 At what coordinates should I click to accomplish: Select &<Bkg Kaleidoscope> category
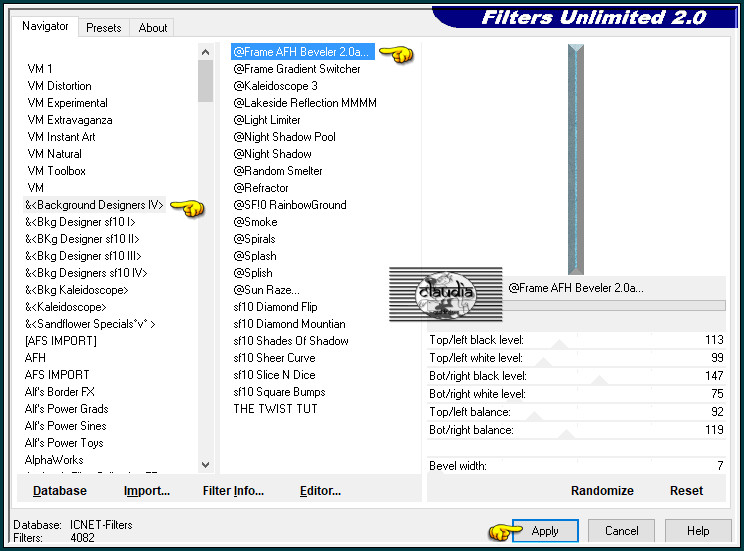pyautogui.click(x=76, y=290)
